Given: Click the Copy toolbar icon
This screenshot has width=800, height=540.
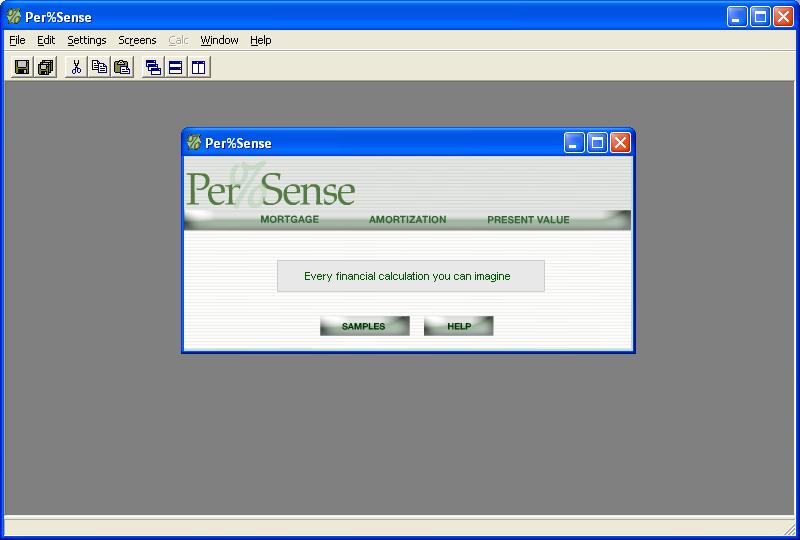Looking at the screenshot, I should pyautogui.click(x=99, y=67).
